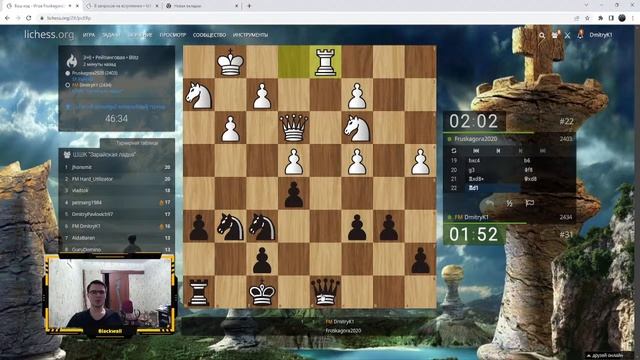
Task: Resign using the flag icon
Action: coord(529,203)
